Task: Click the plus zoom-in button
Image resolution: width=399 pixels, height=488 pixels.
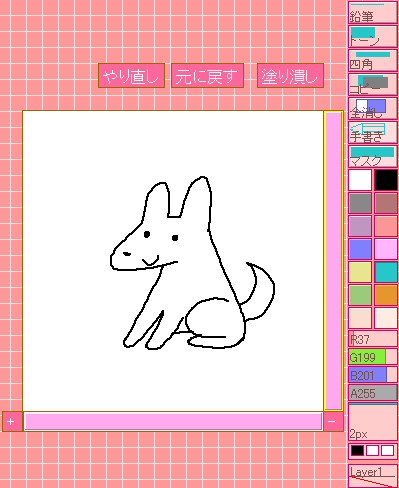Action: pyautogui.click(x=12, y=422)
